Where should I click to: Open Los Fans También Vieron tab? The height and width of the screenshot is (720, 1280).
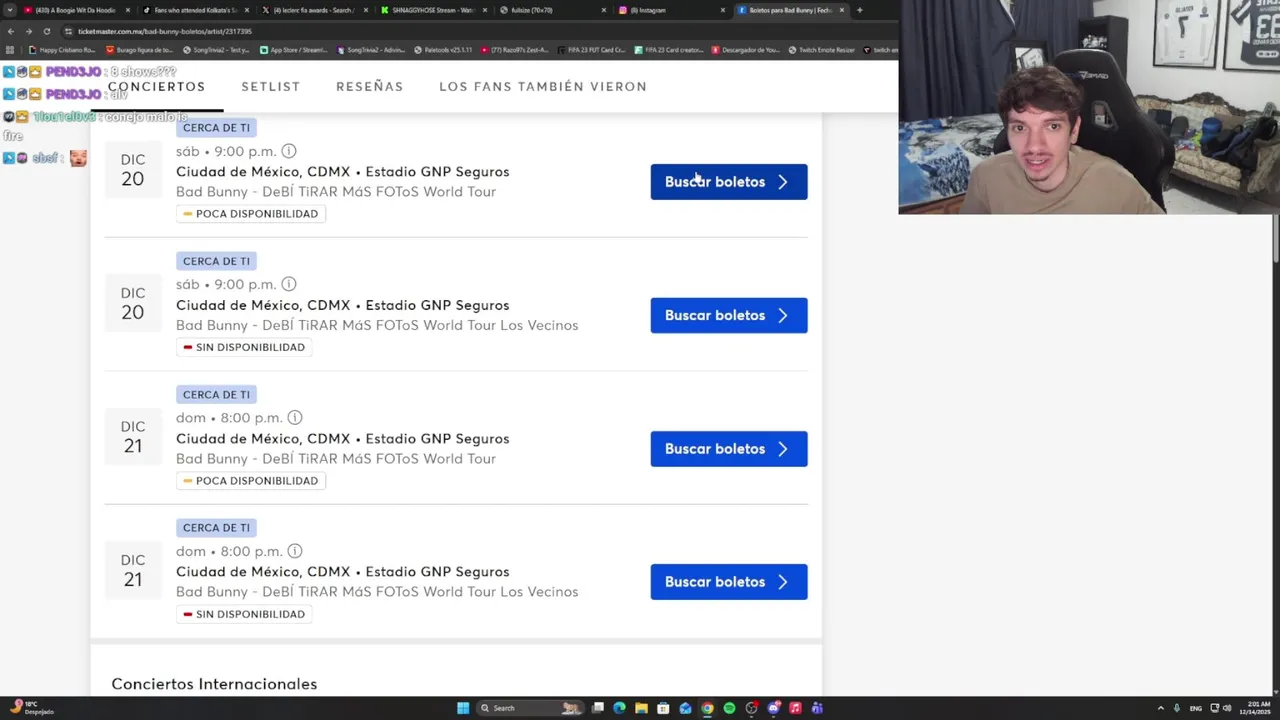pyautogui.click(x=543, y=86)
